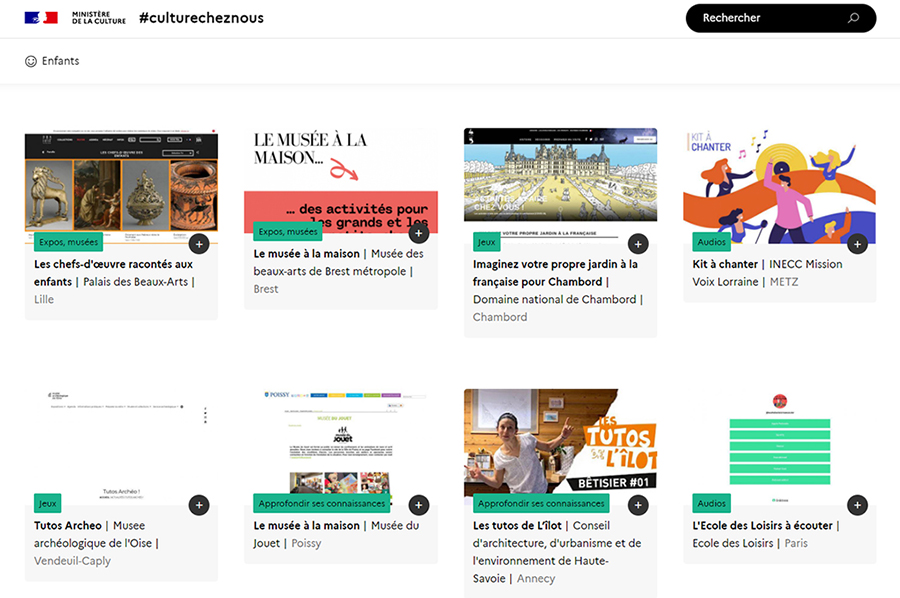Screen dimensions: 900x598
Task: Click Jeux tag on Tutos Archeo card
Action: point(48,503)
